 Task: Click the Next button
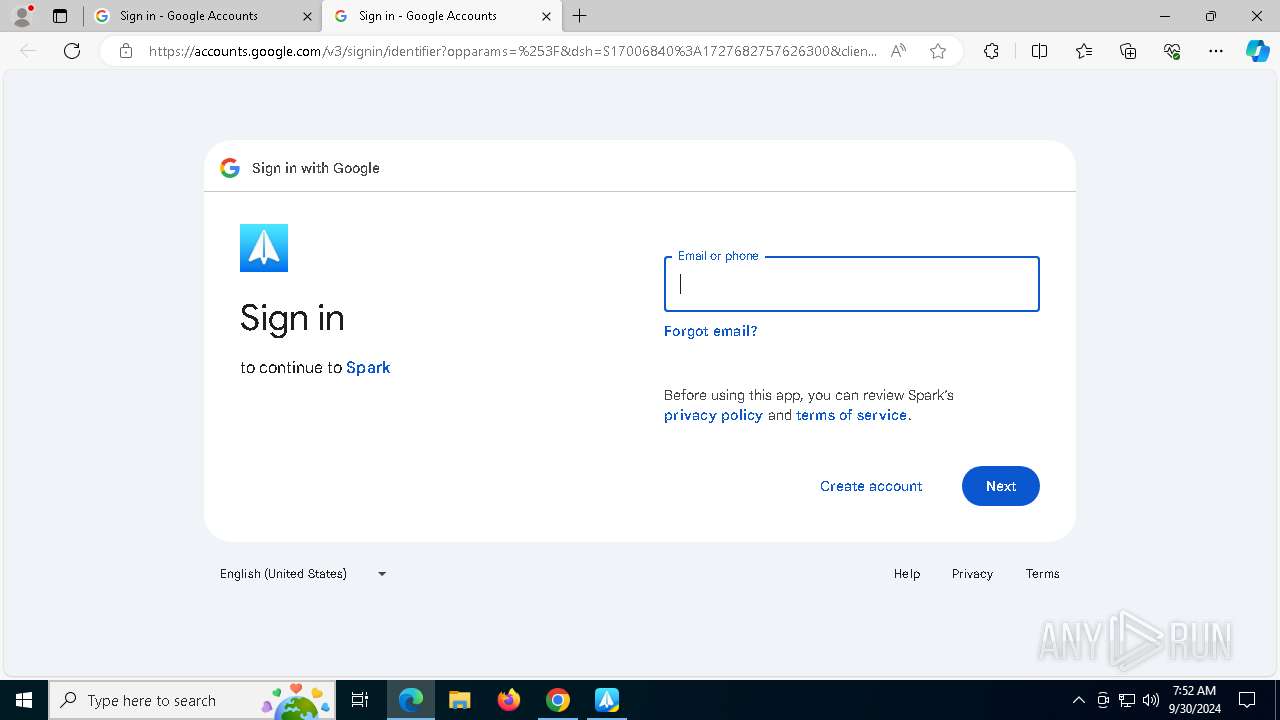[1001, 486]
